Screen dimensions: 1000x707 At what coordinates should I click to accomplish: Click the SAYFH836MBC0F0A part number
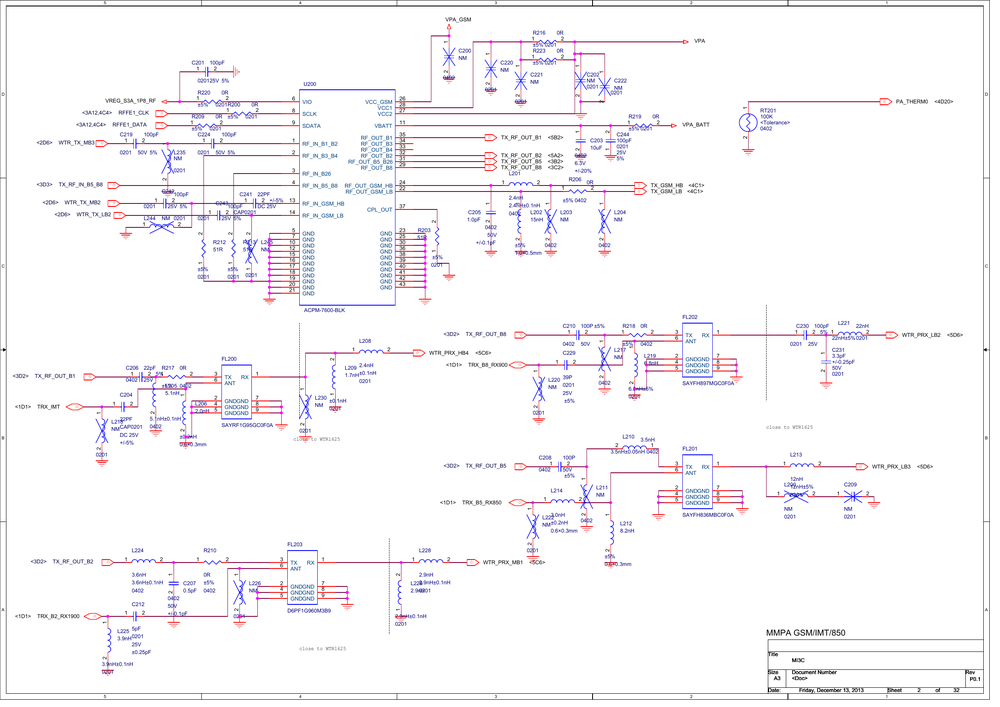tap(707, 514)
